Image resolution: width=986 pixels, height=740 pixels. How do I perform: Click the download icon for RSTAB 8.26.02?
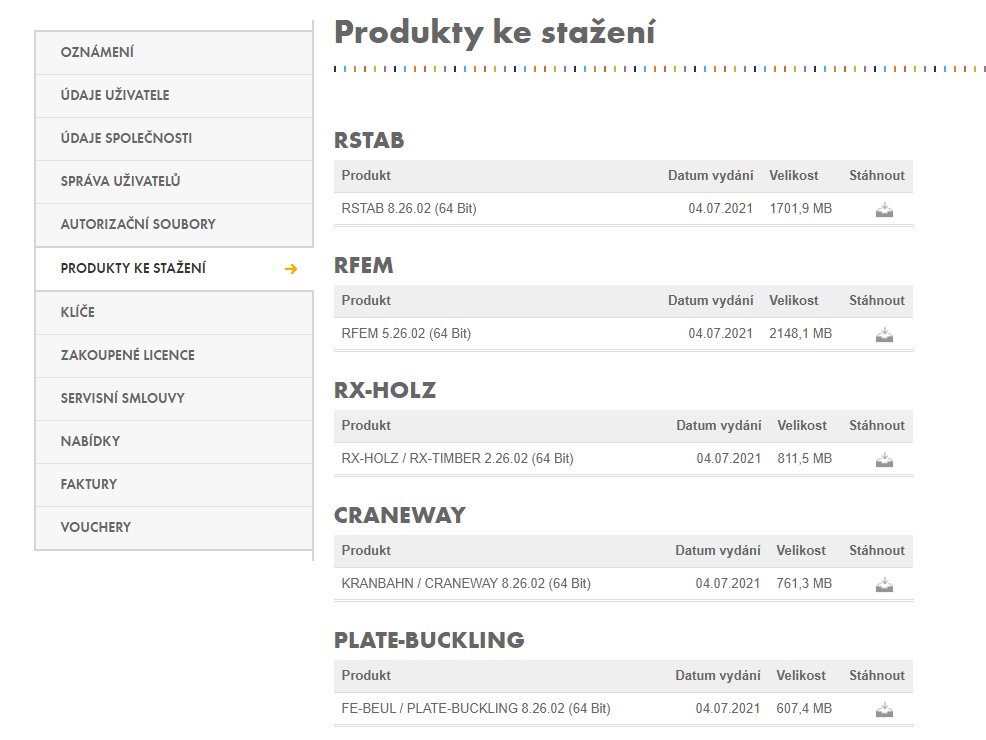click(884, 210)
